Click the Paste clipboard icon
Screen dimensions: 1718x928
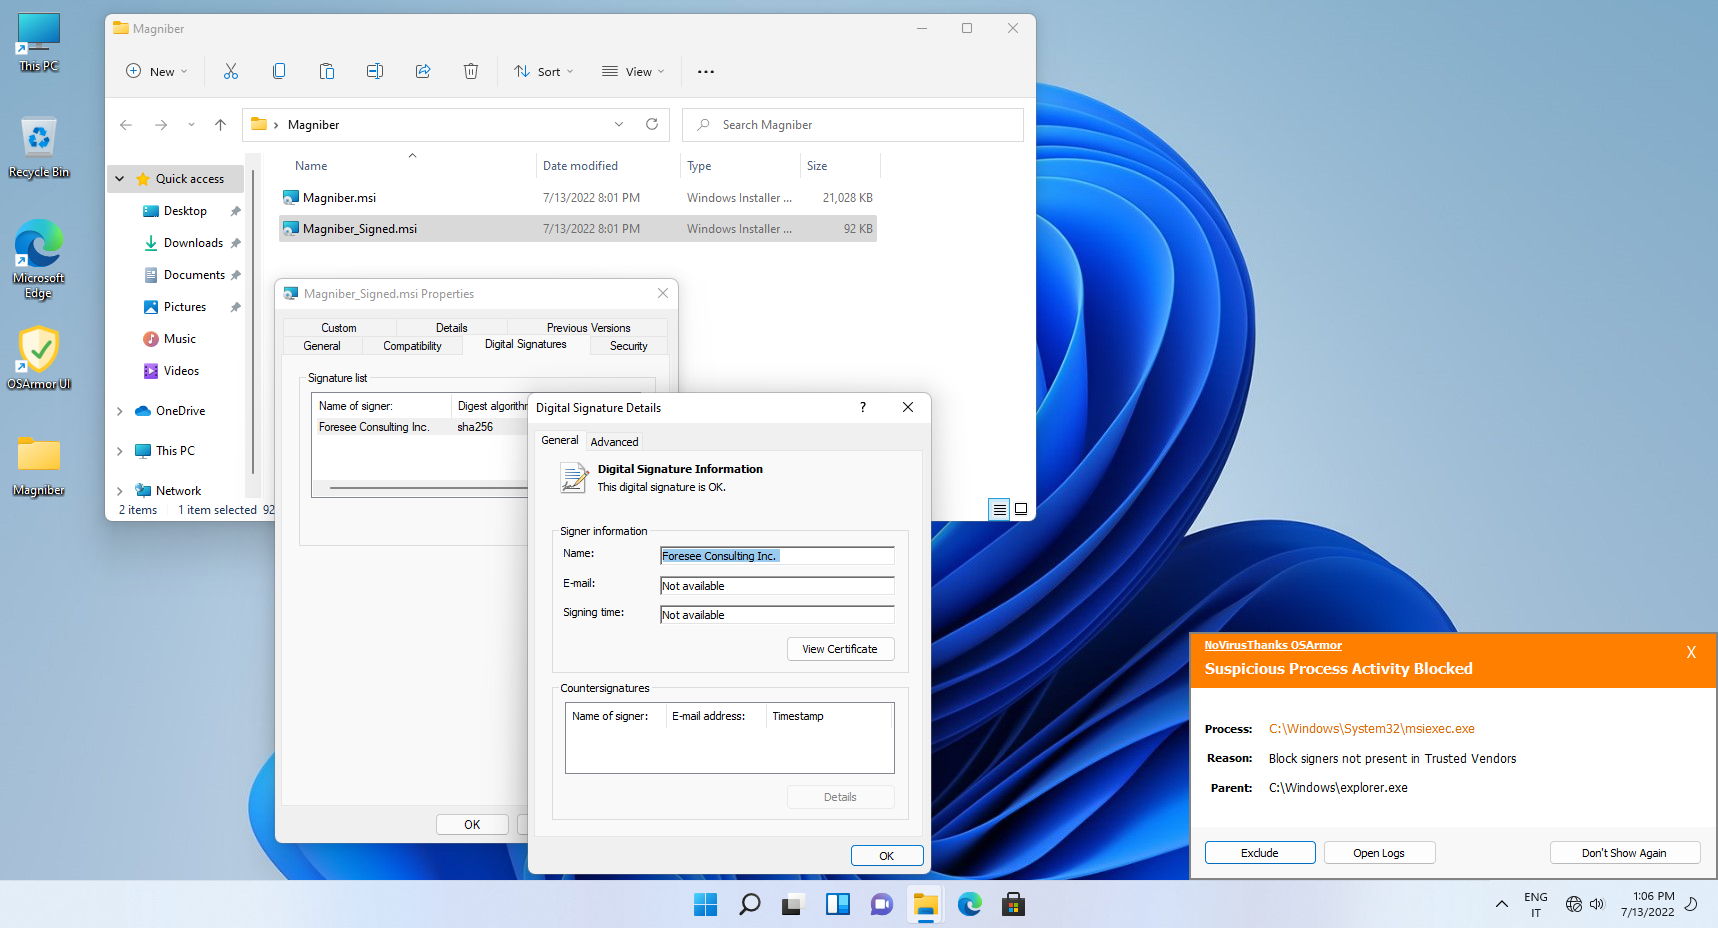pyautogui.click(x=327, y=71)
